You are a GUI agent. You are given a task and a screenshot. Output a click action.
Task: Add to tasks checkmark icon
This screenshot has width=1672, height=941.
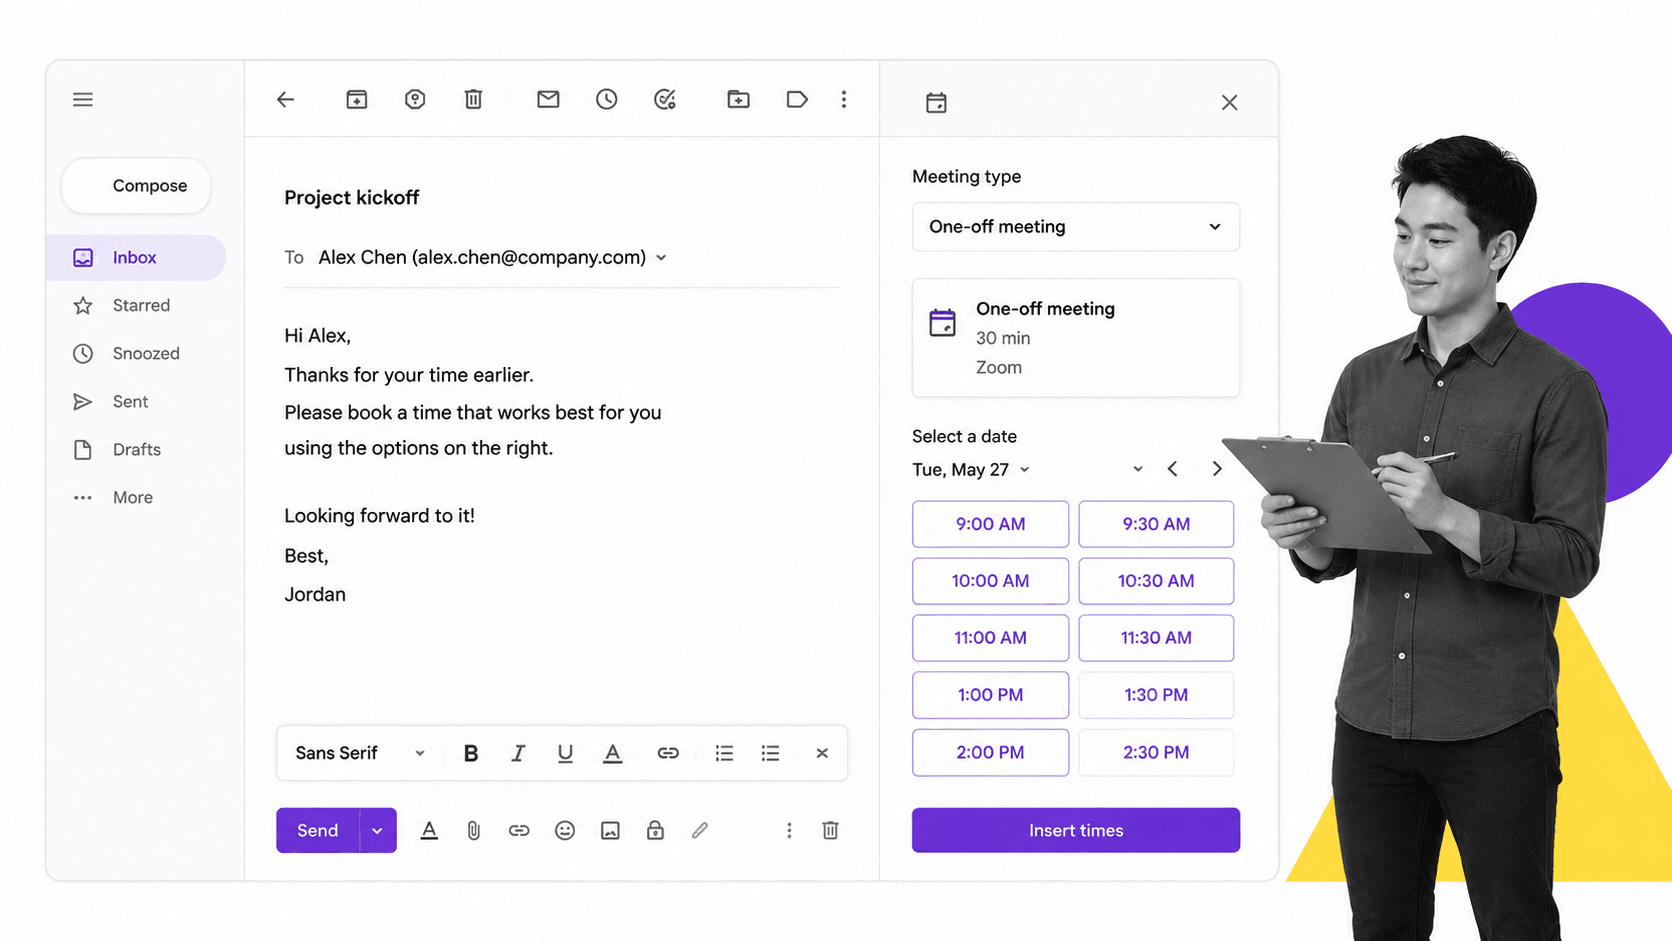(665, 99)
